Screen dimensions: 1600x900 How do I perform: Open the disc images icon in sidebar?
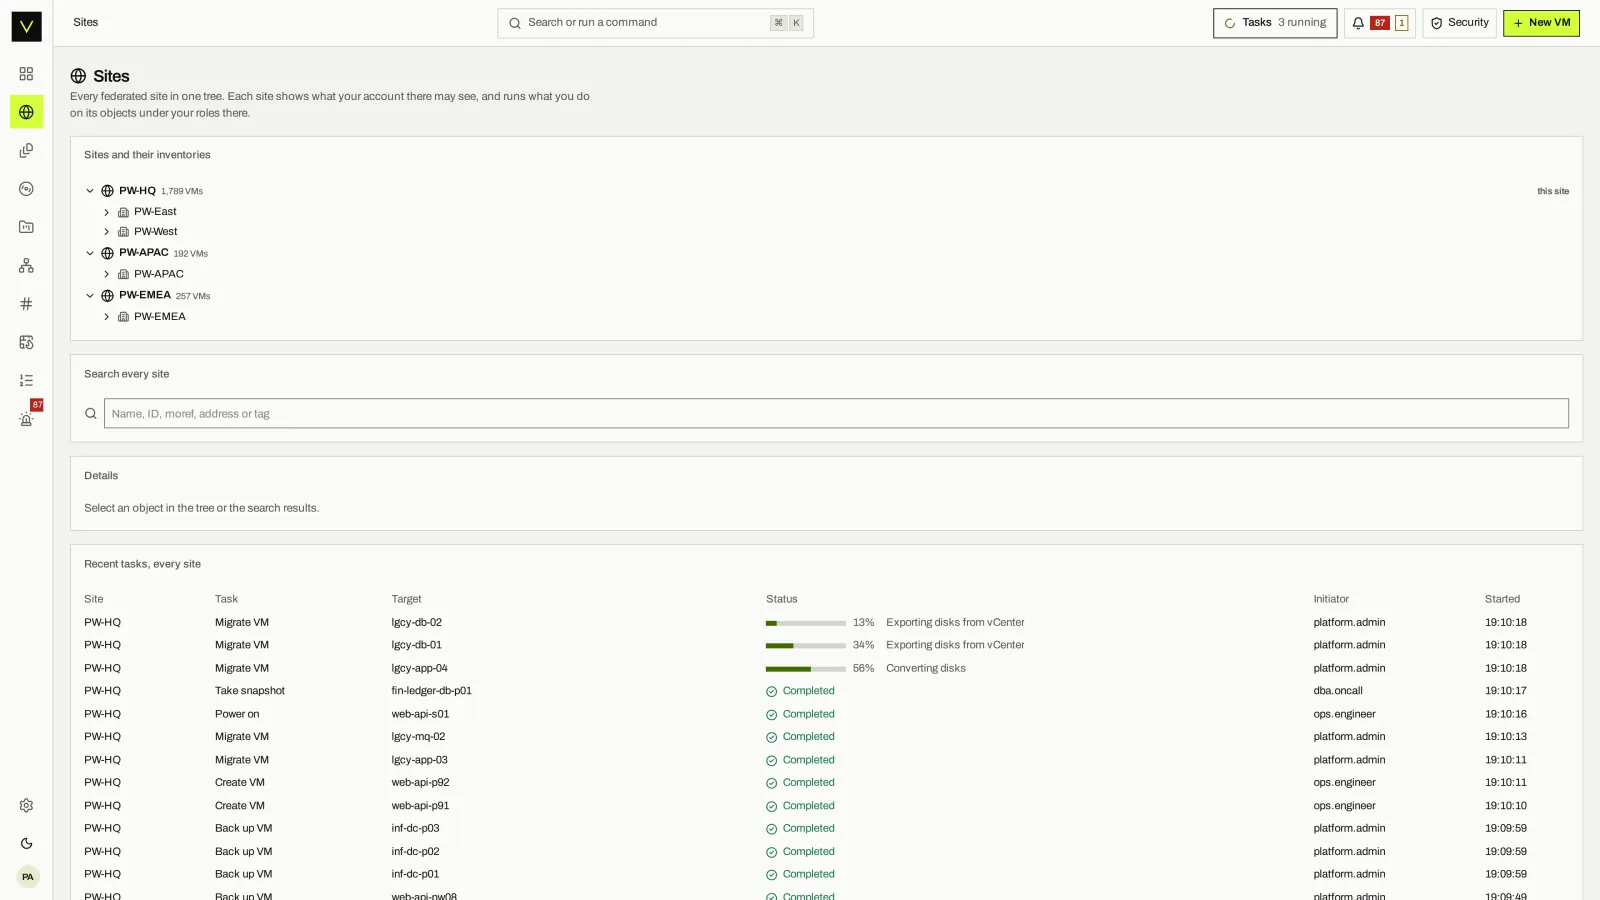[26, 189]
